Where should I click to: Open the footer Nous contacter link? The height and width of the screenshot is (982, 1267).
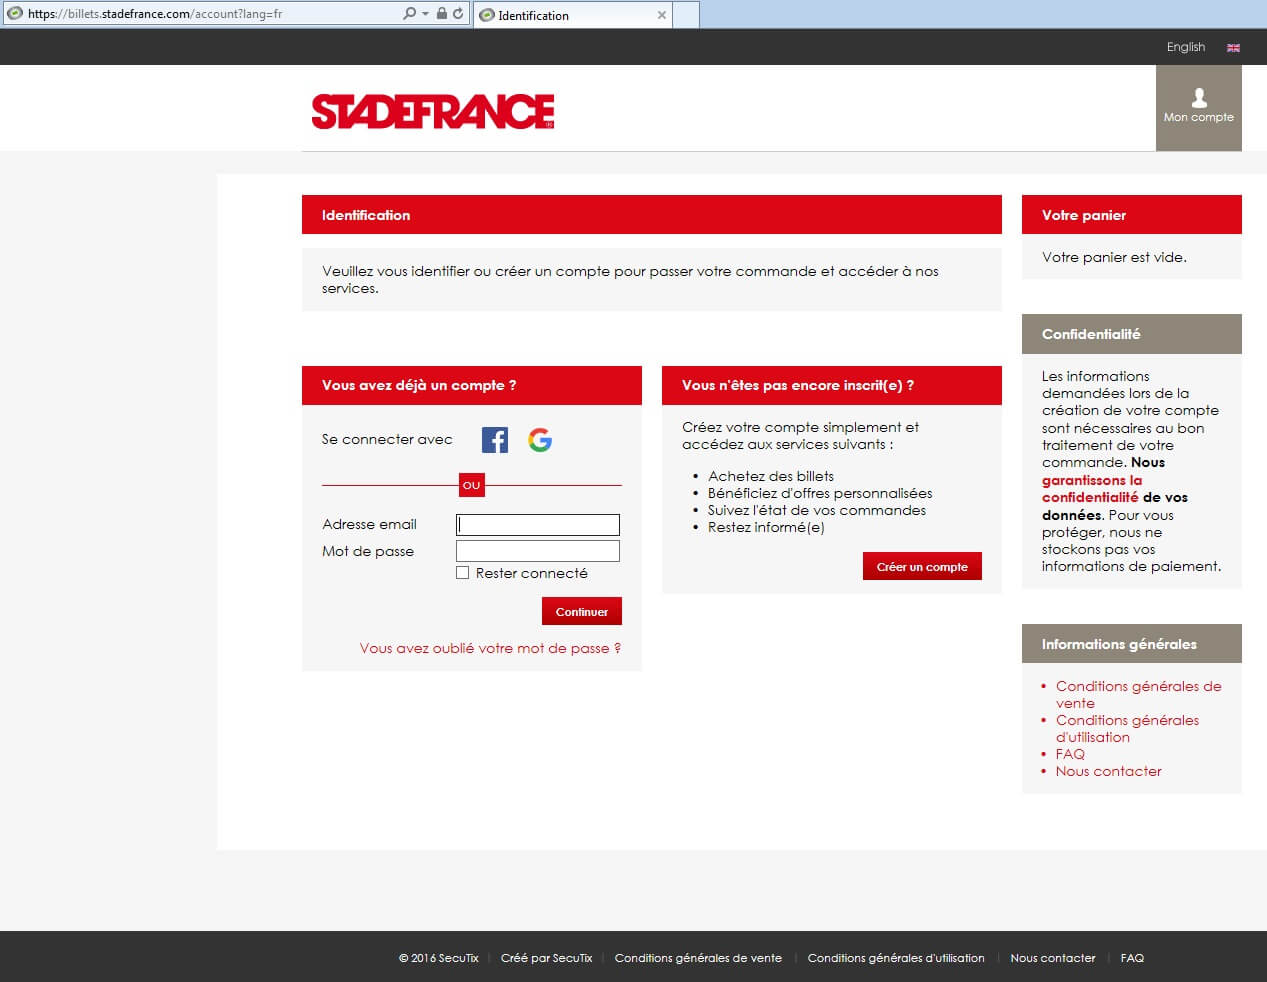click(1053, 958)
